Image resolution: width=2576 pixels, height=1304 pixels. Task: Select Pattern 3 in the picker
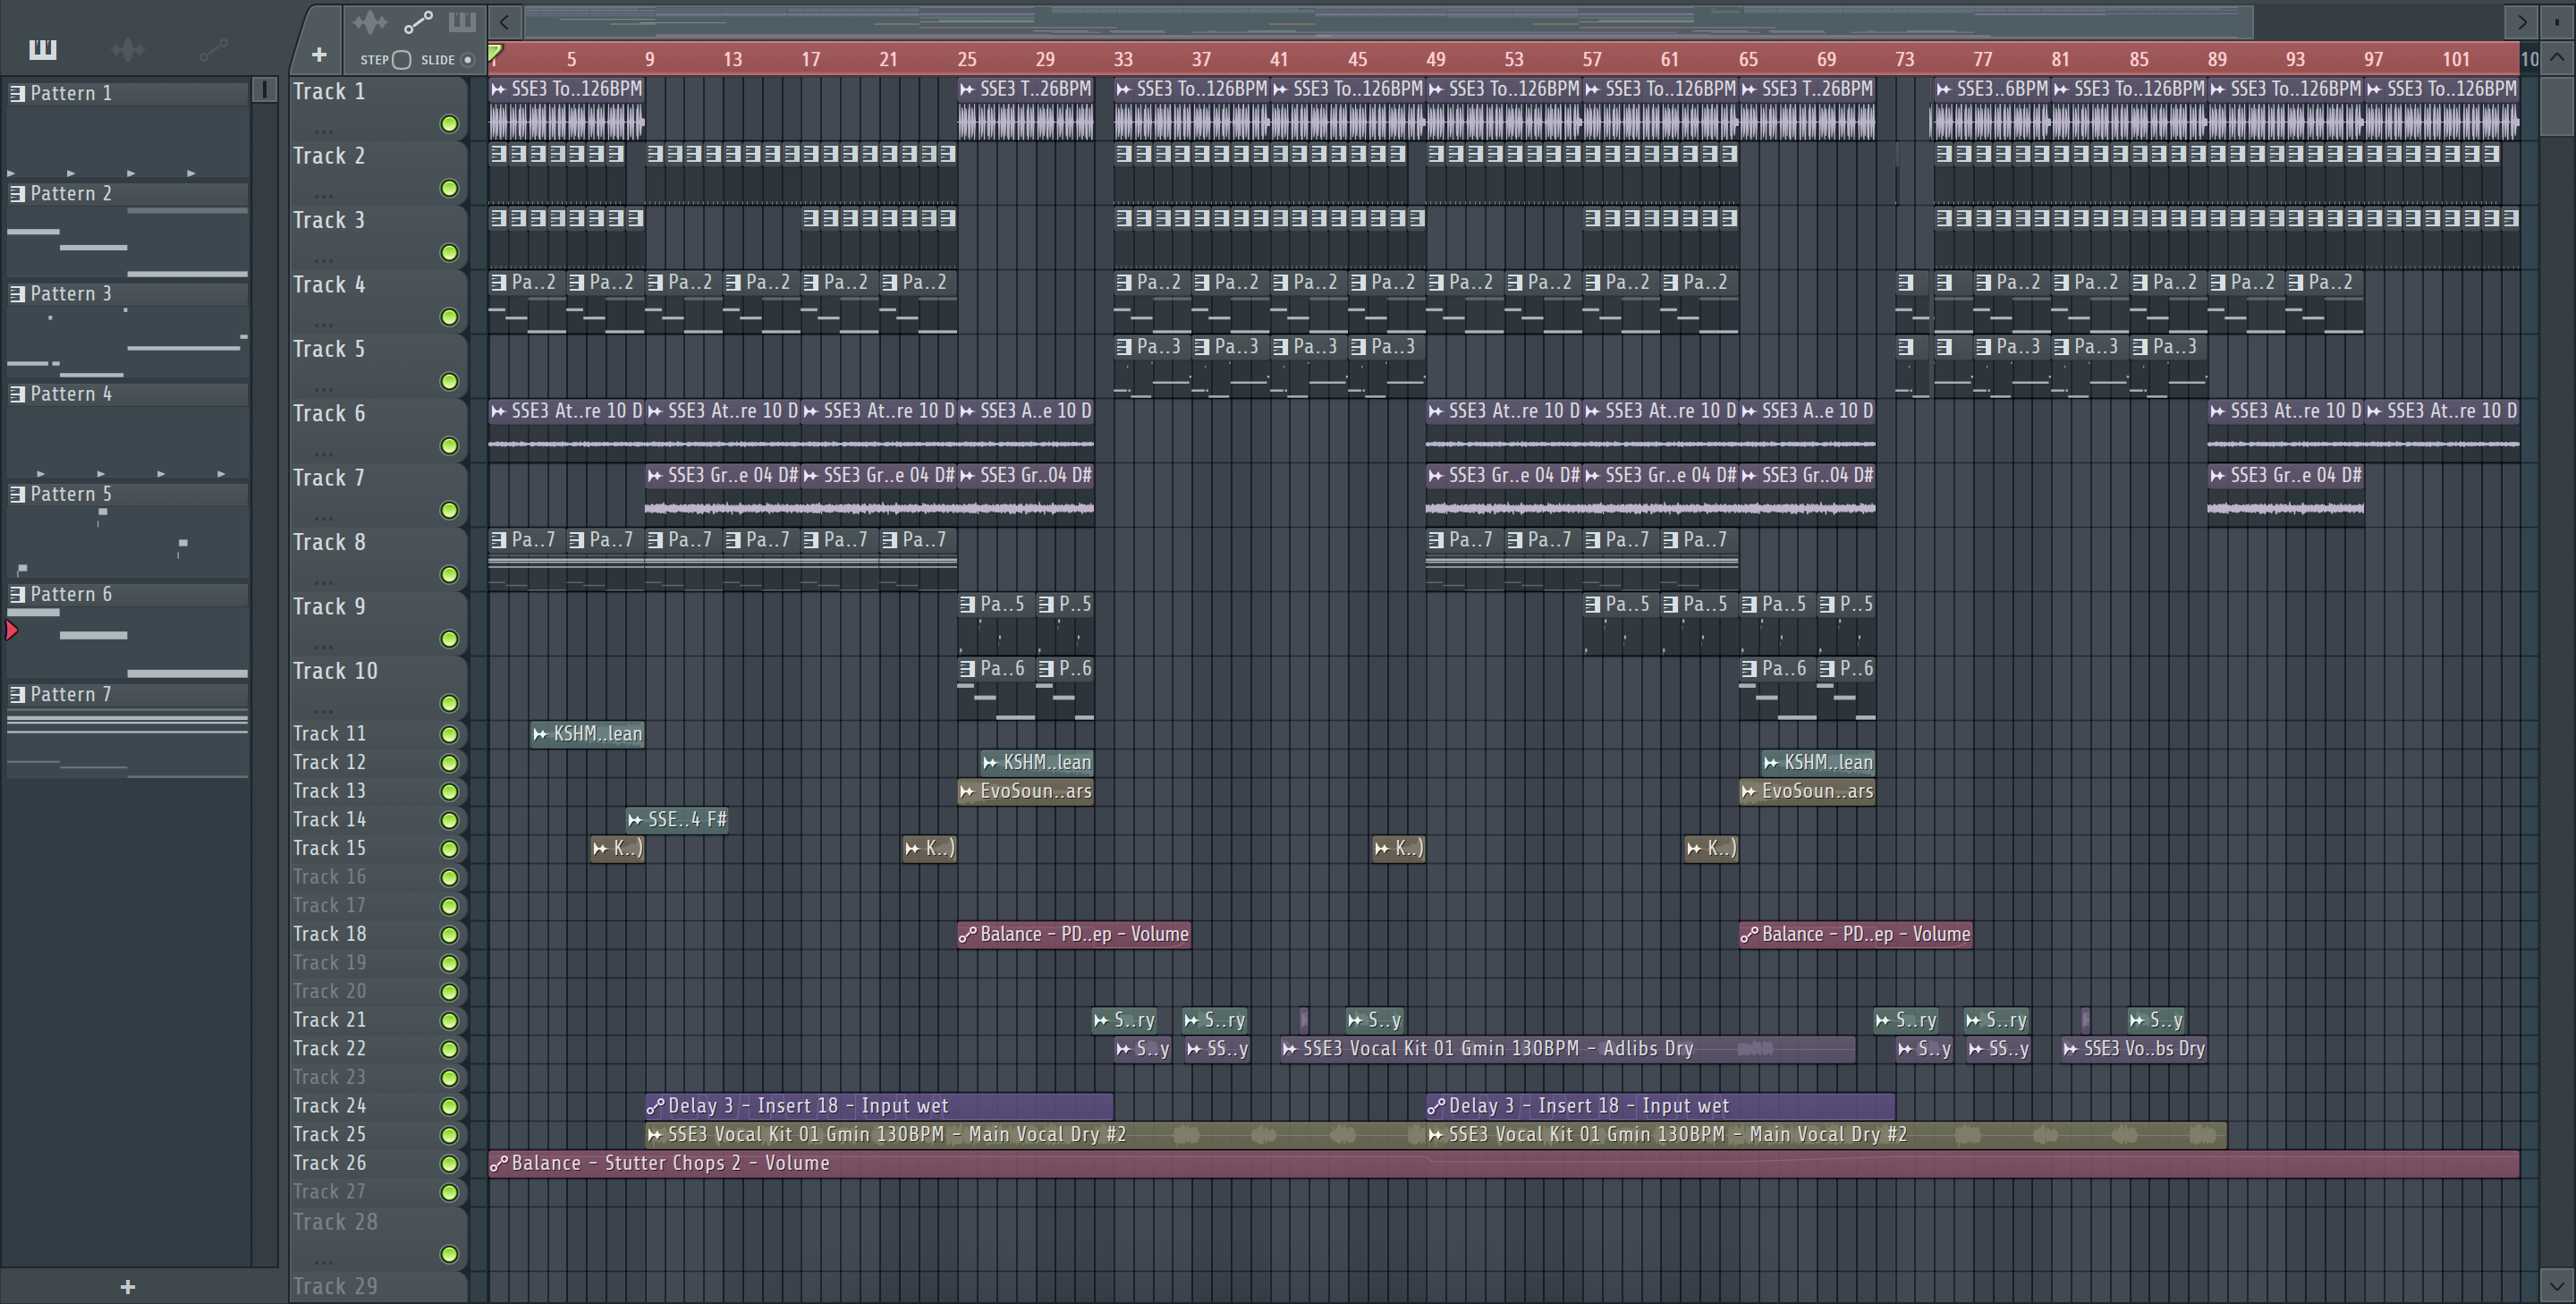coord(128,293)
